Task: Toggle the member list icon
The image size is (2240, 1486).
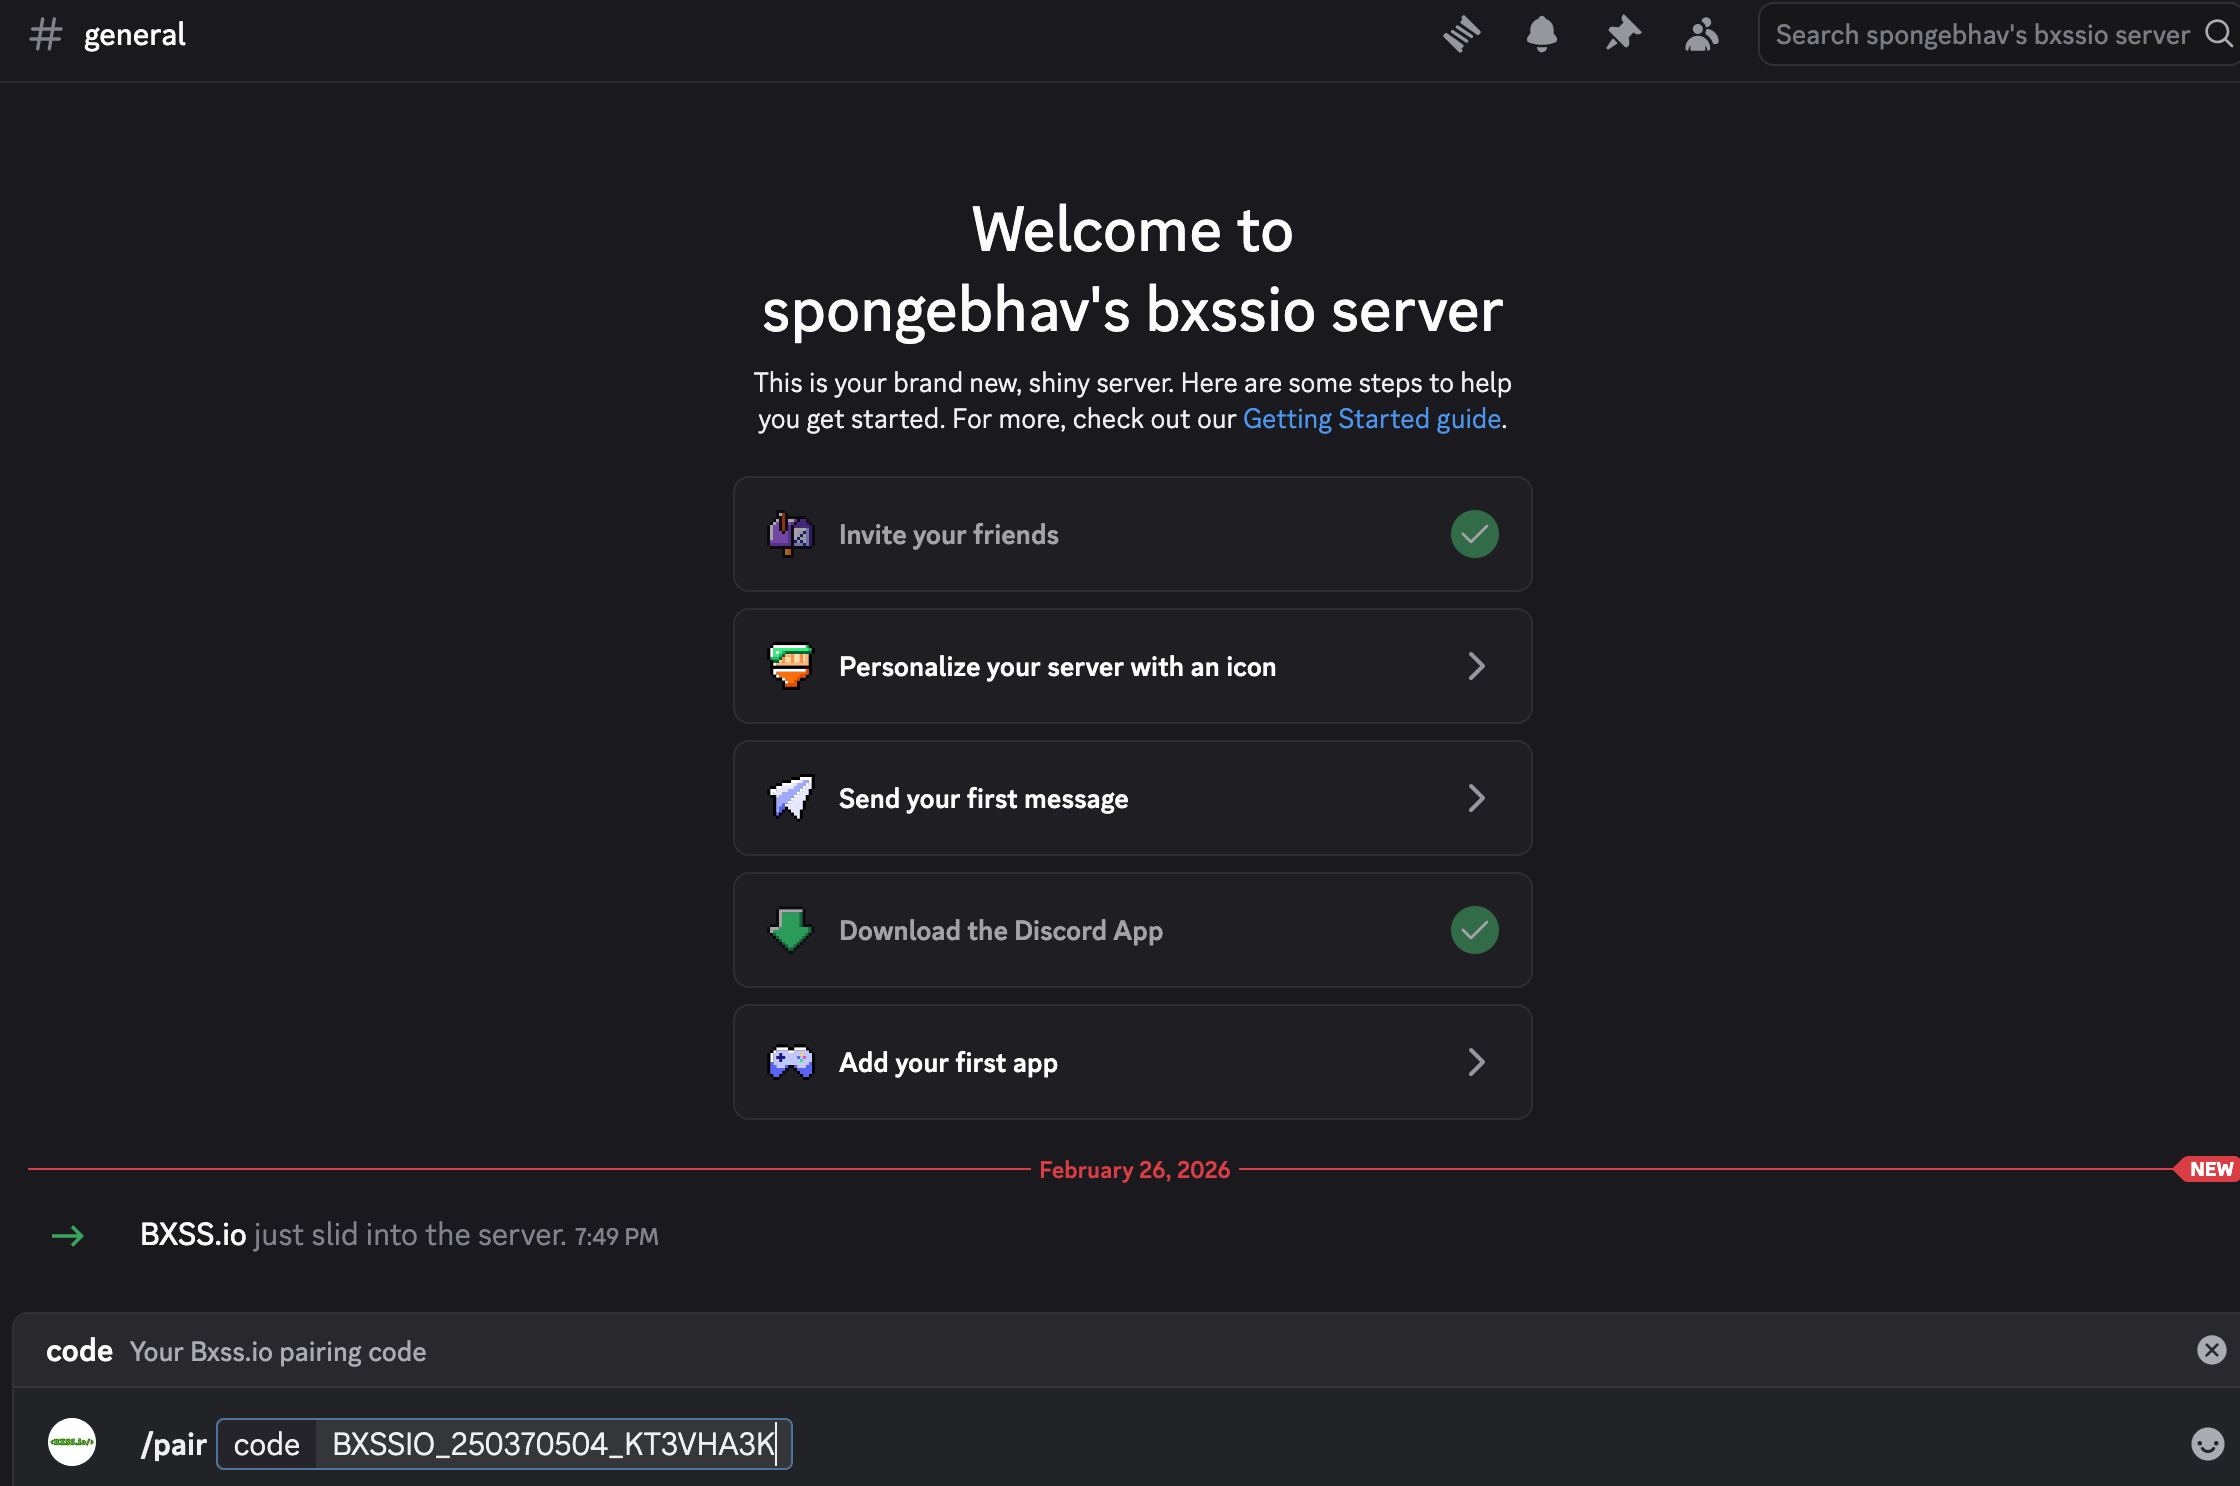Action: click(x=1701, y=34)
